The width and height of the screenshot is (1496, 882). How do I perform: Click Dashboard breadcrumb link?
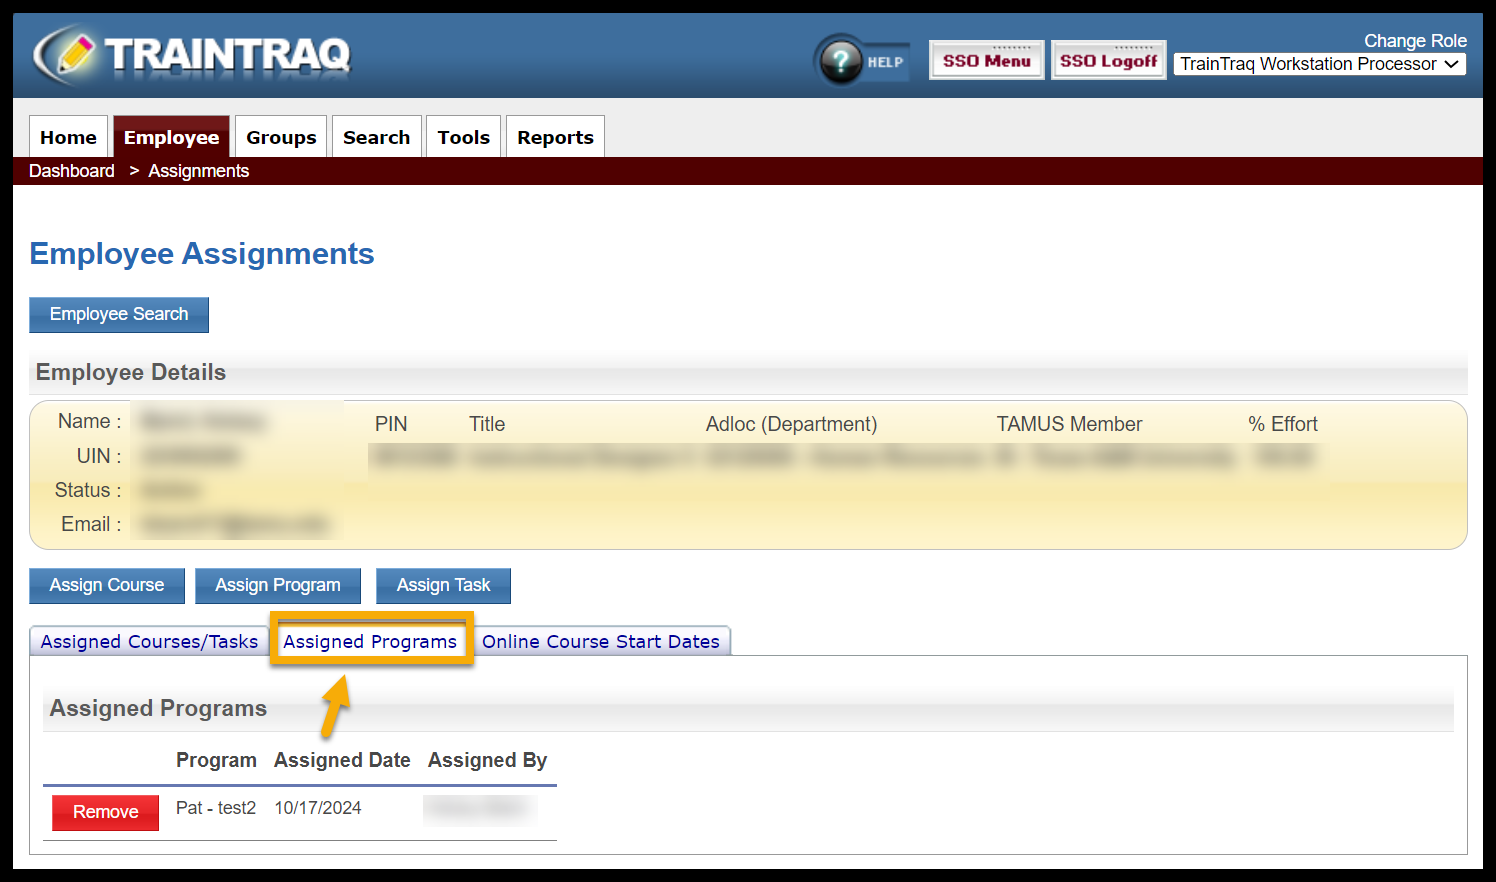click(72, 171)
